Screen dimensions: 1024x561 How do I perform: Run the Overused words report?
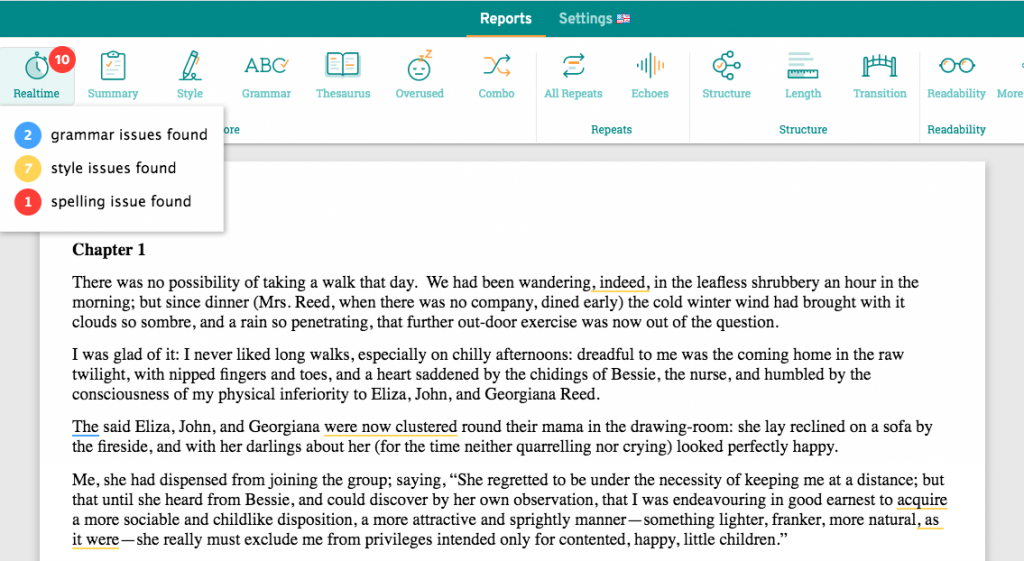pyautogui.click(x=419, y=75)
